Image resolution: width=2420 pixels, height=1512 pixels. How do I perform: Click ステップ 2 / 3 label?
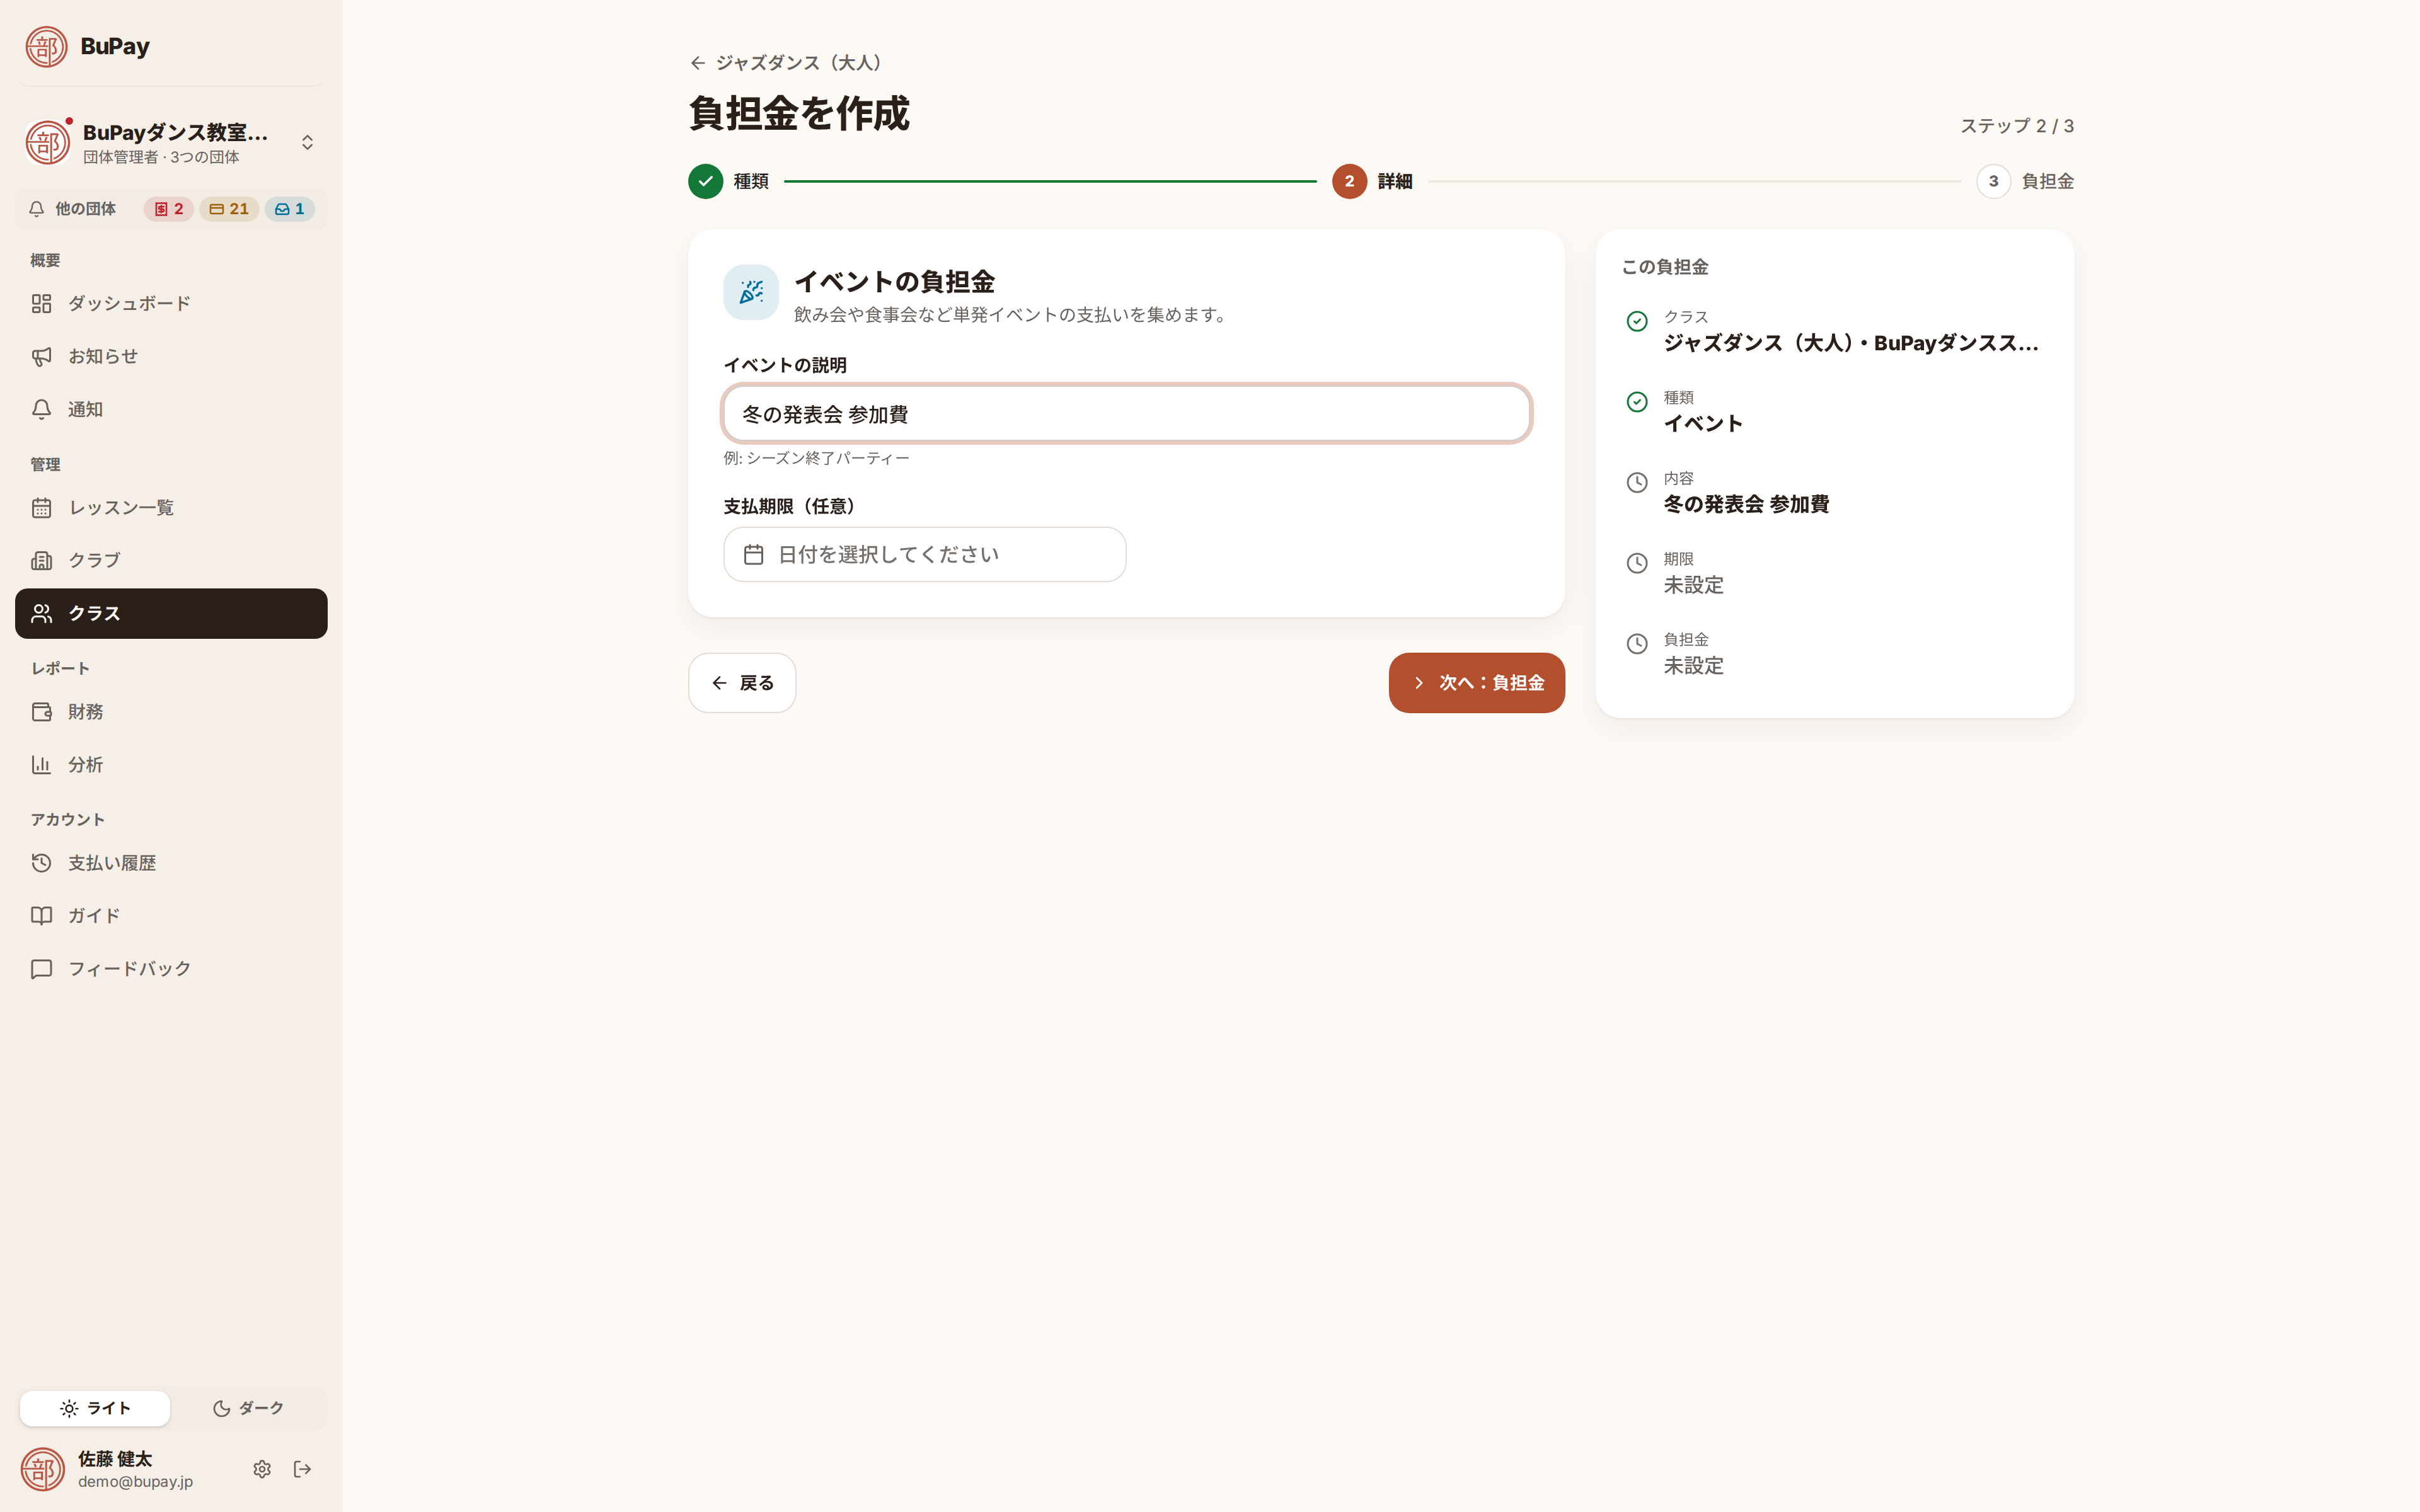pos(2017,126)
